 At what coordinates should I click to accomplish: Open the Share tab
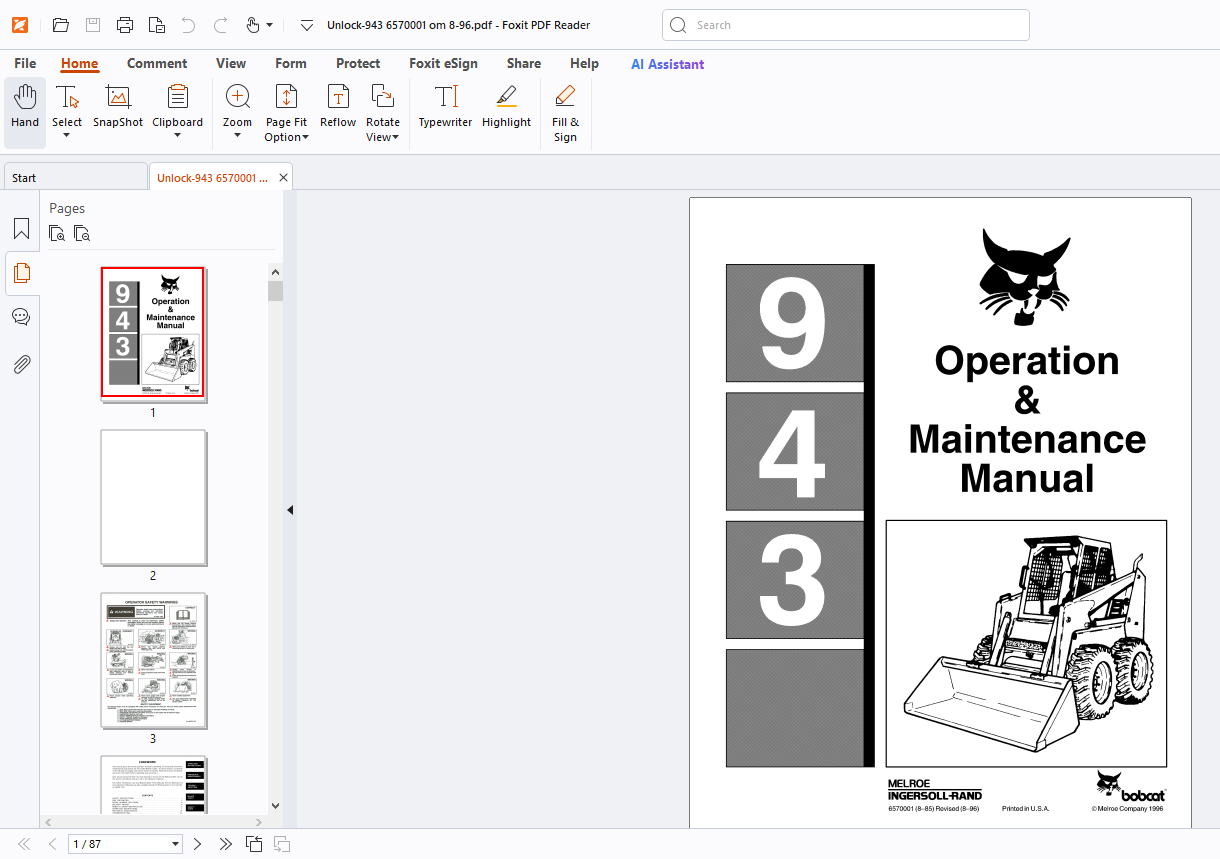pos(524,63)
